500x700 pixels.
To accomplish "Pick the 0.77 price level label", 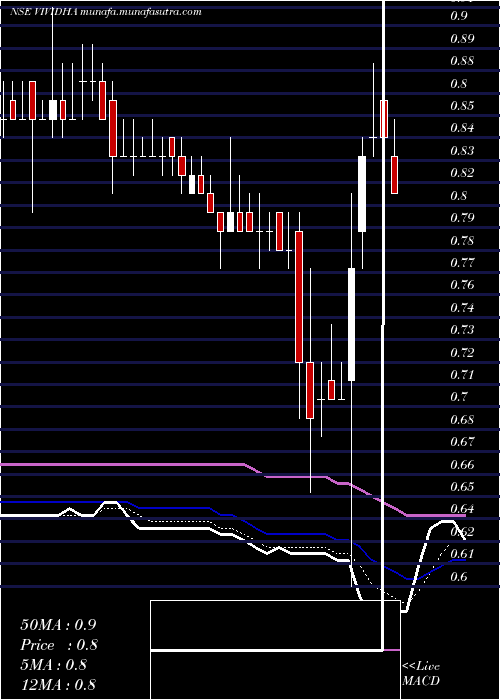I will pyautogui.click(x=462, y=263).
